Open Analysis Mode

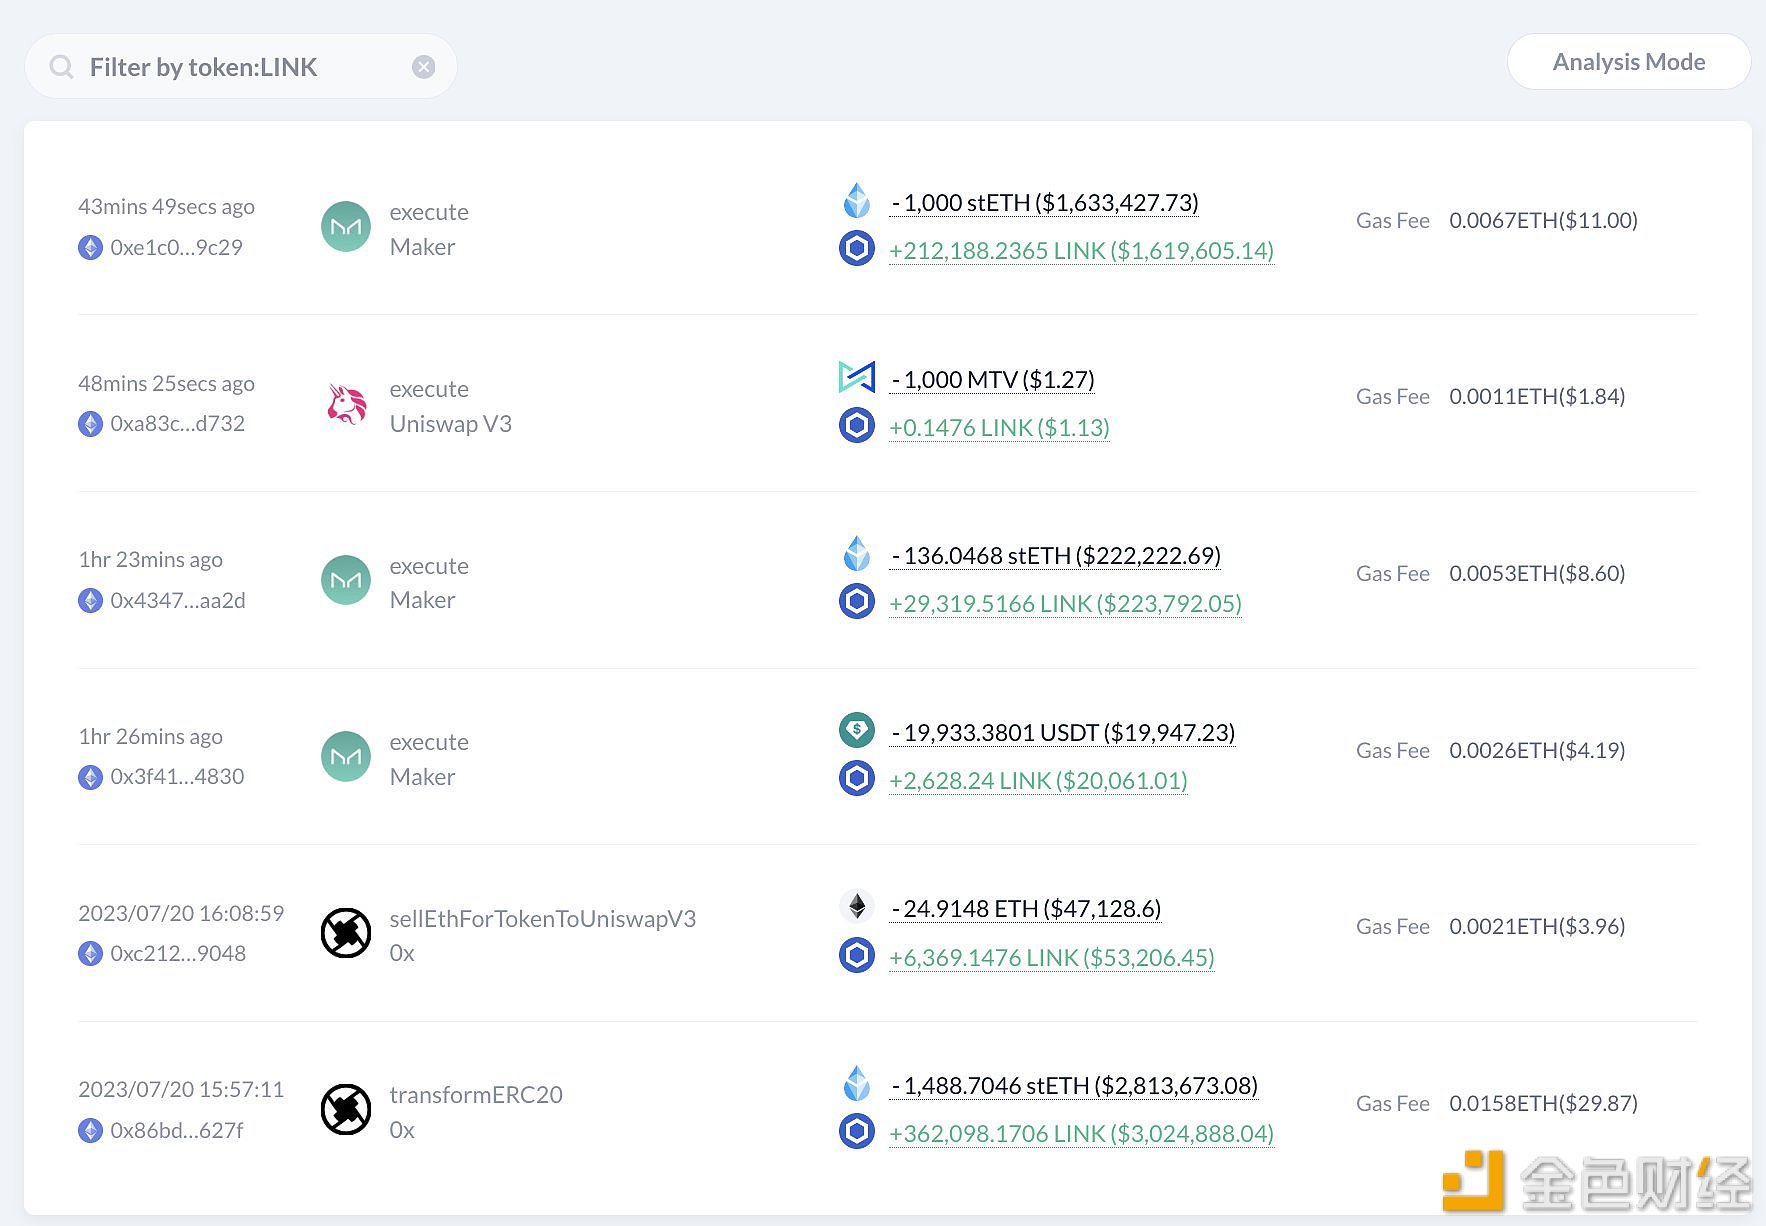(1629, 62)
